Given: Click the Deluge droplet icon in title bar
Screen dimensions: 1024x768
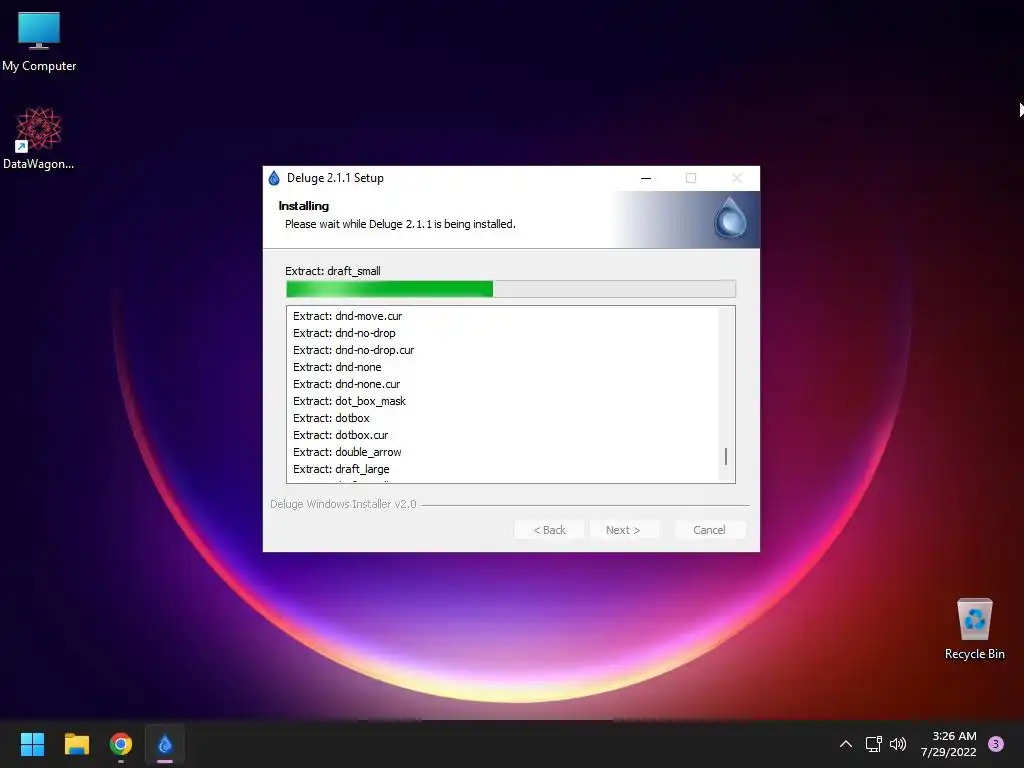Looking at the screenshot, I should pos(274,178).
